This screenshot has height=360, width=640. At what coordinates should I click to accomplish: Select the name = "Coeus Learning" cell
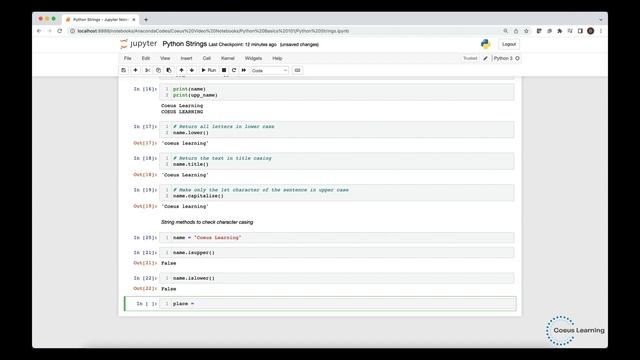tap(337, 238)
